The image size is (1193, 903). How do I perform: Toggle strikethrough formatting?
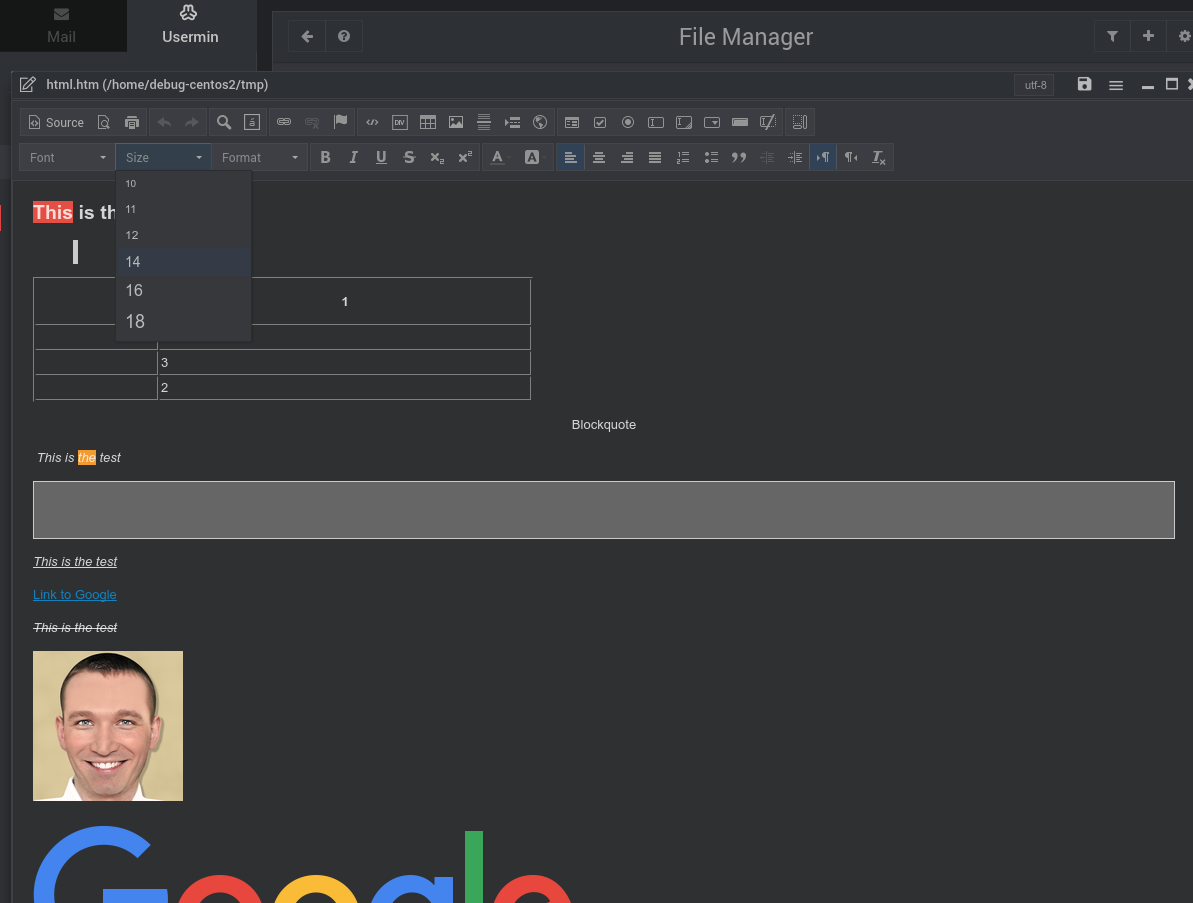coord(409,157)
